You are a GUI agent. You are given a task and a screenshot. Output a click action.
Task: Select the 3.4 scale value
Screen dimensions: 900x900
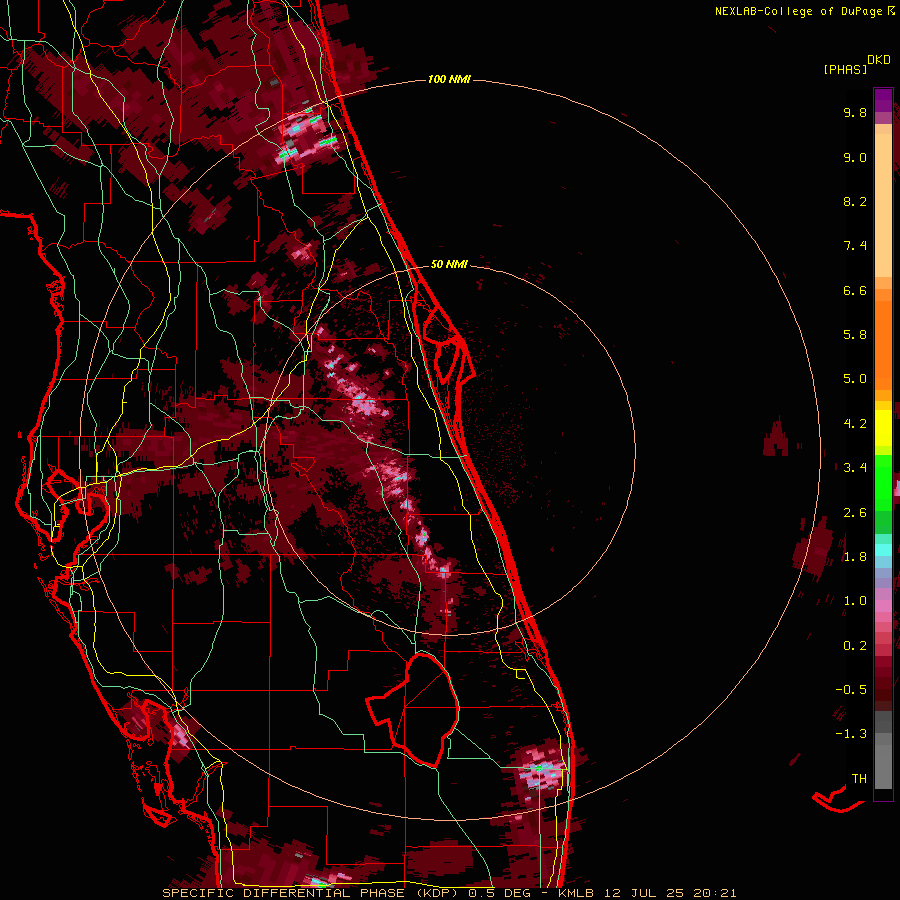tap(855, 468)
